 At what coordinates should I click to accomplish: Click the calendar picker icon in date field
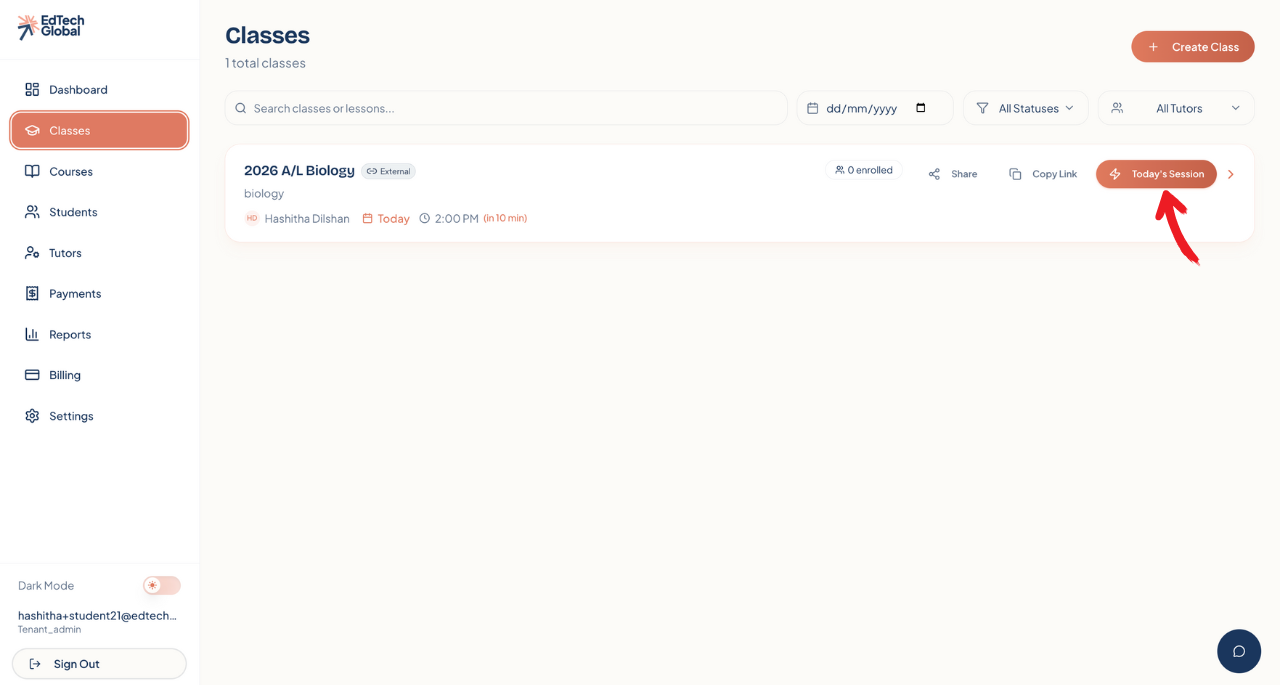pos(921,108)
